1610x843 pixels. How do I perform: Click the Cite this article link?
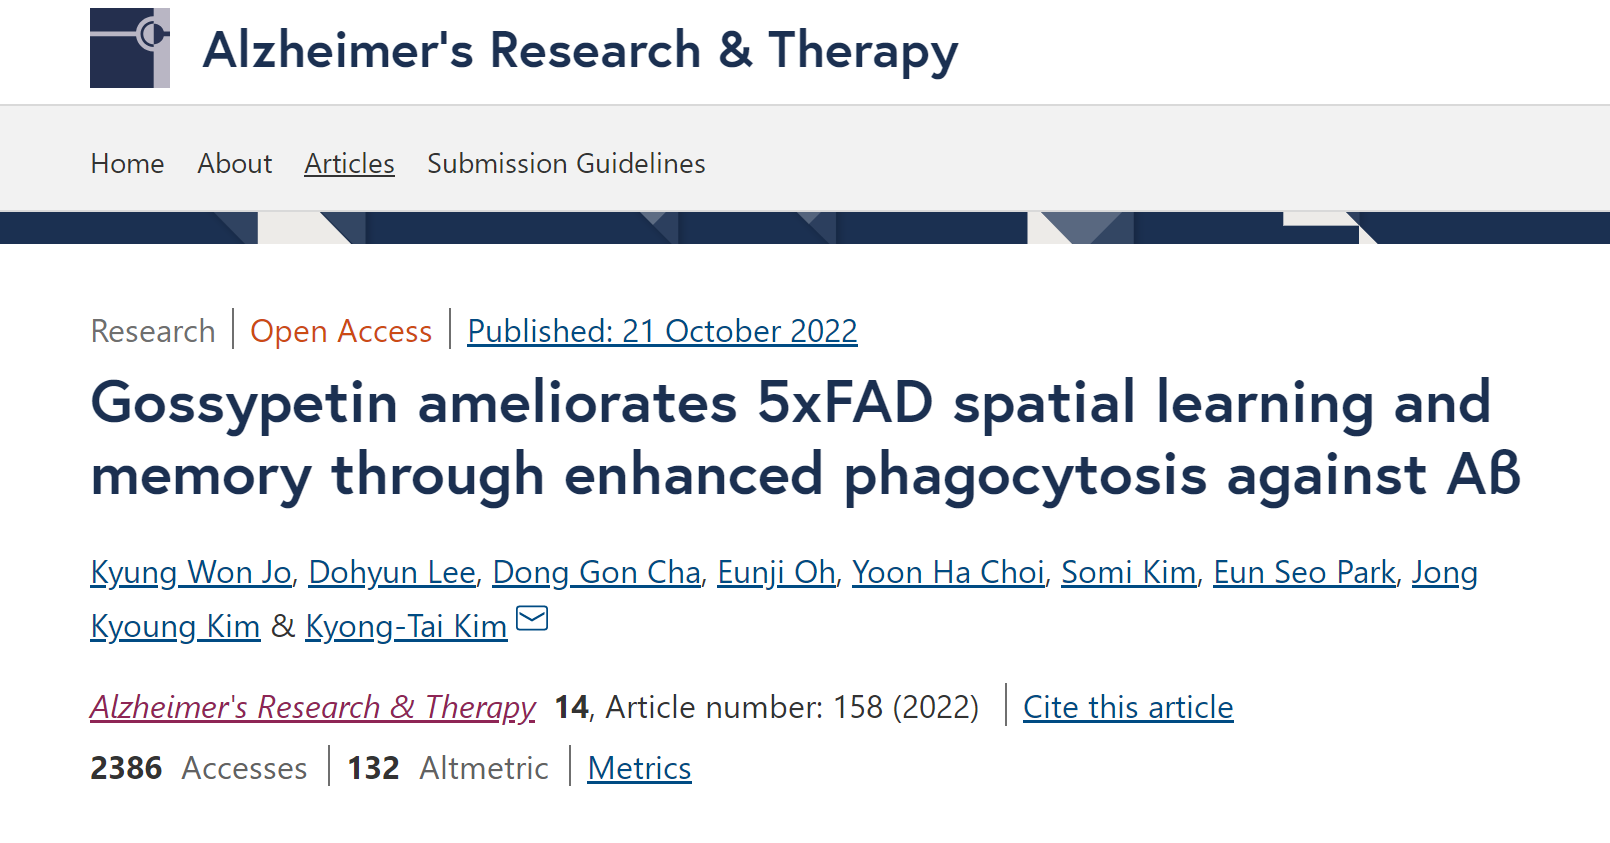pos(1128,707)
